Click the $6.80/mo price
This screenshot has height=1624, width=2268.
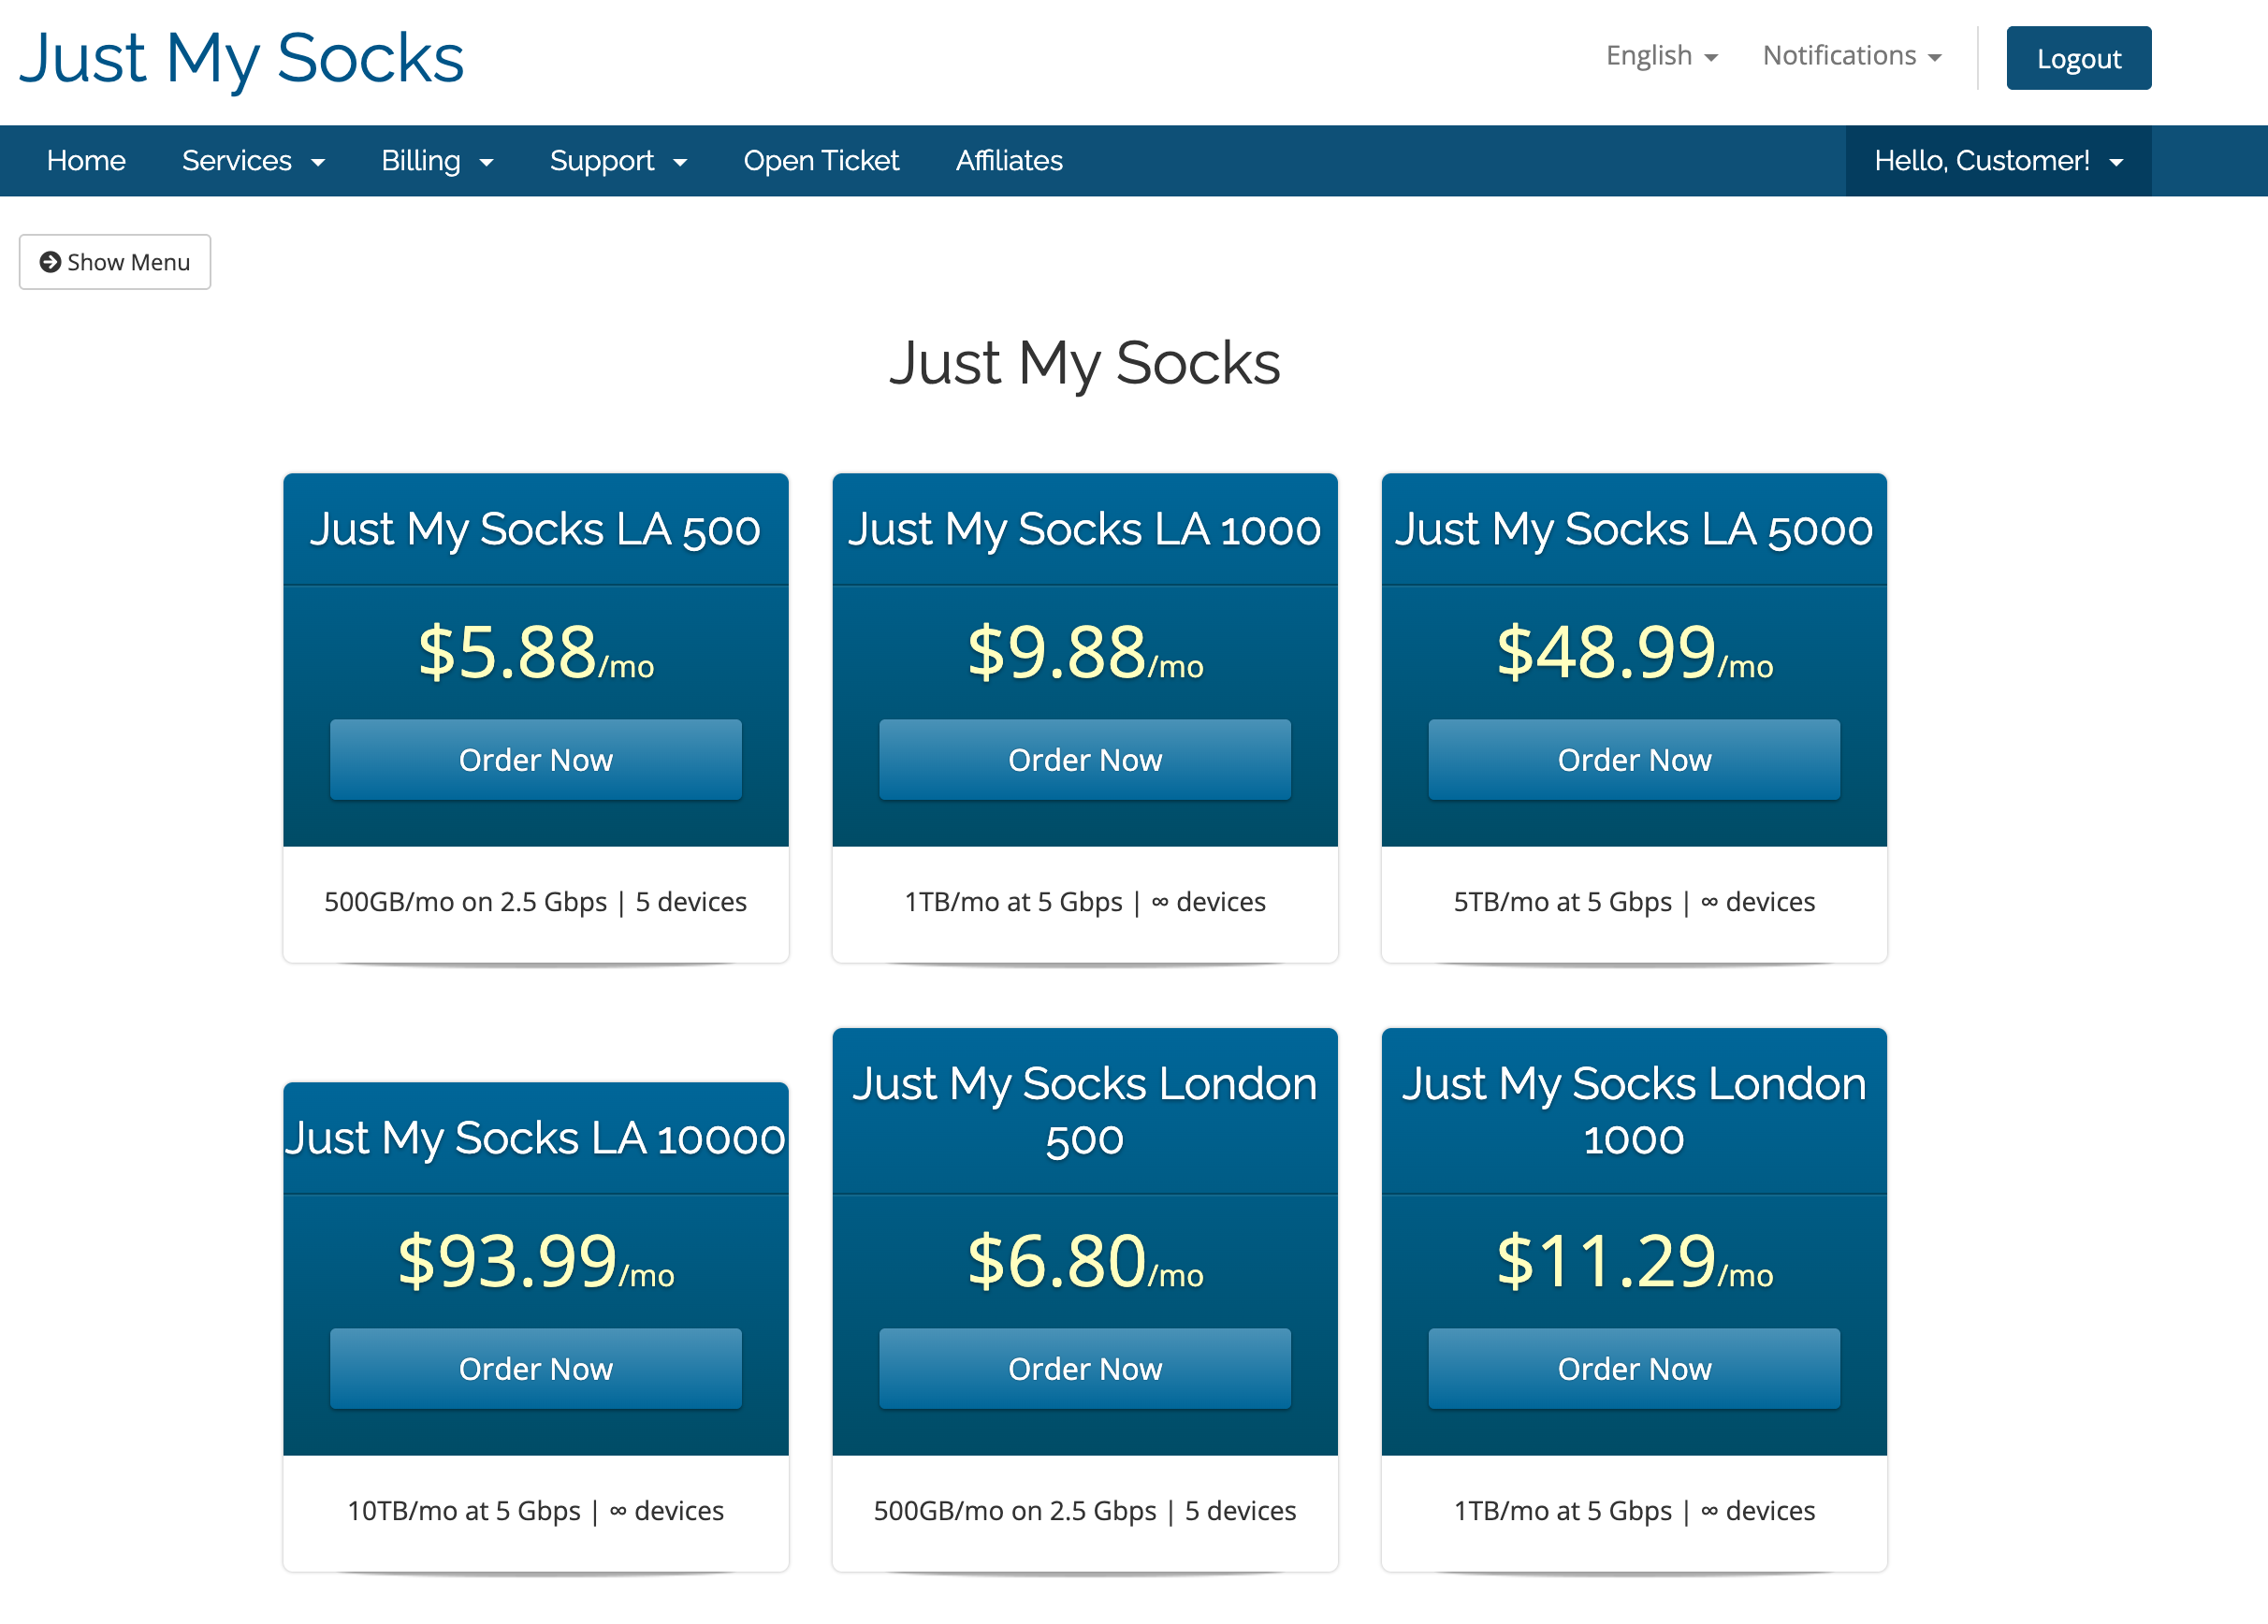point(1085,1262)
